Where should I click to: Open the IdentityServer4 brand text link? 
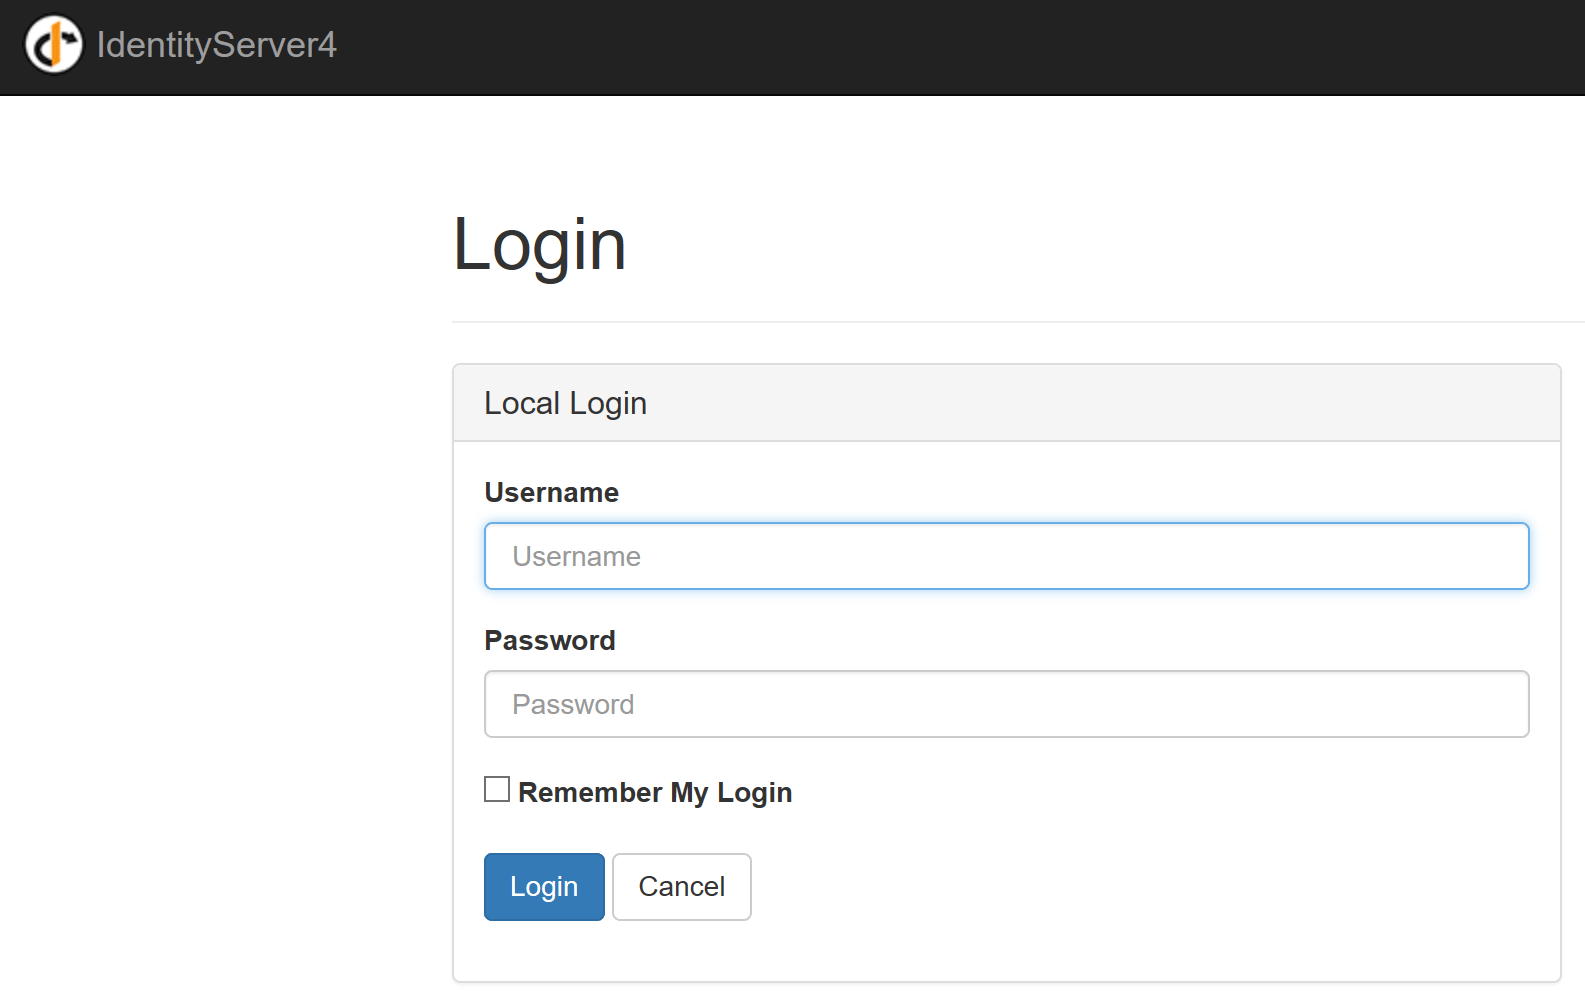click(x=216, y=45)
